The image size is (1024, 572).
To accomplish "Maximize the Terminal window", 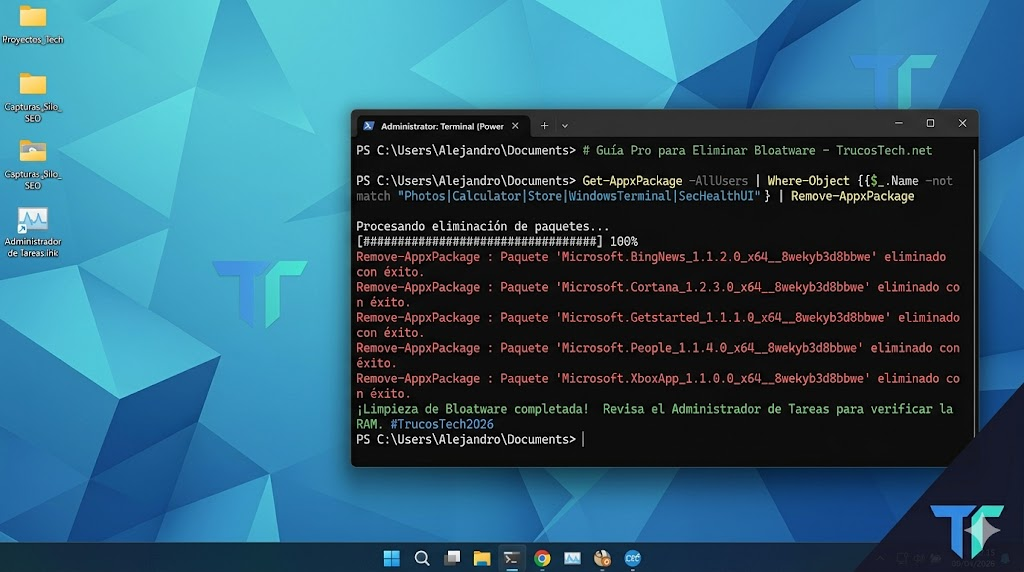I will (930, 123).
